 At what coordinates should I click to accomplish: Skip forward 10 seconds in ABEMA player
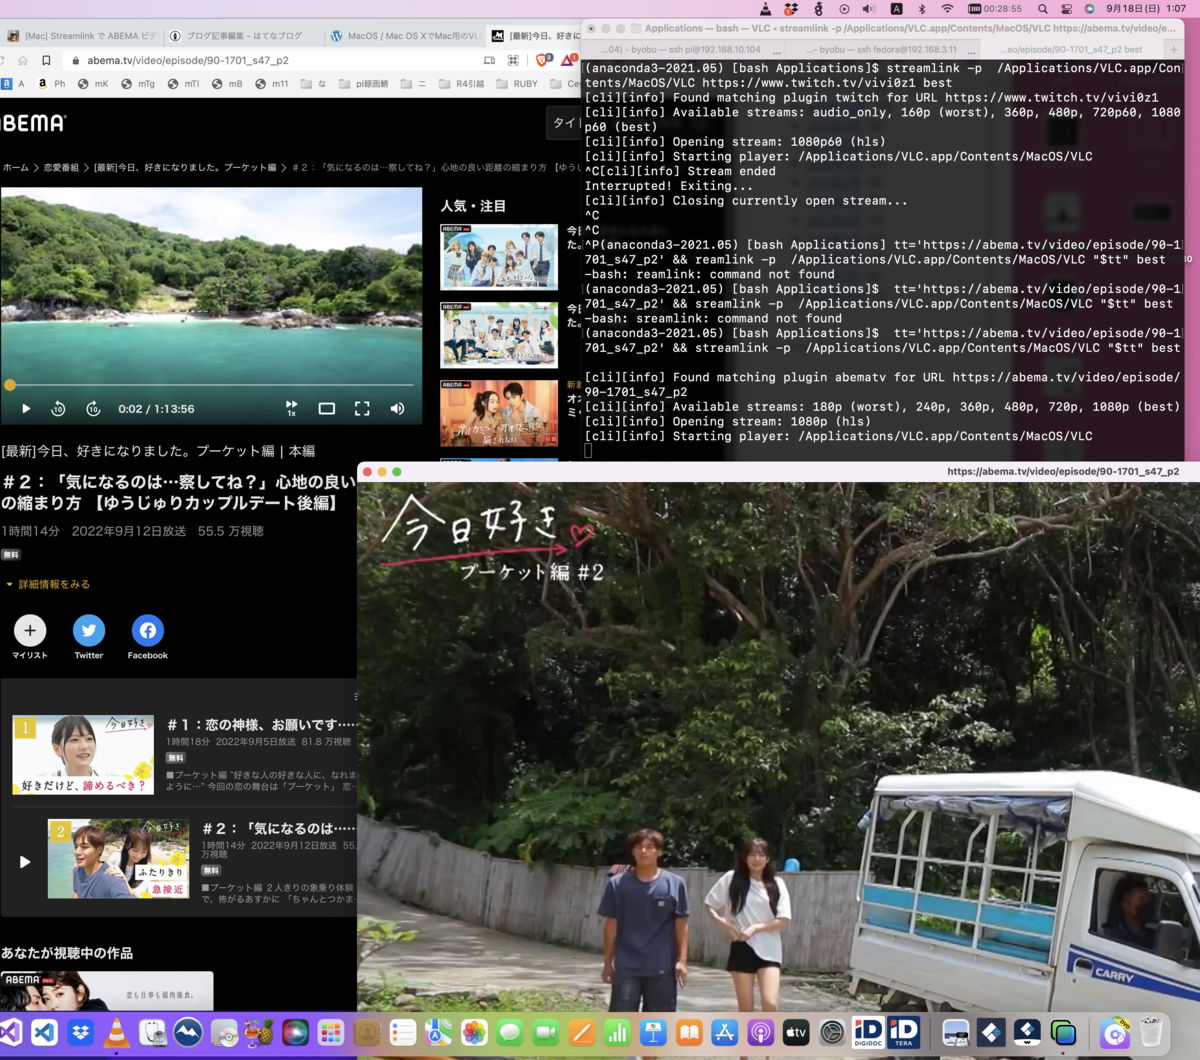(93, 408)
